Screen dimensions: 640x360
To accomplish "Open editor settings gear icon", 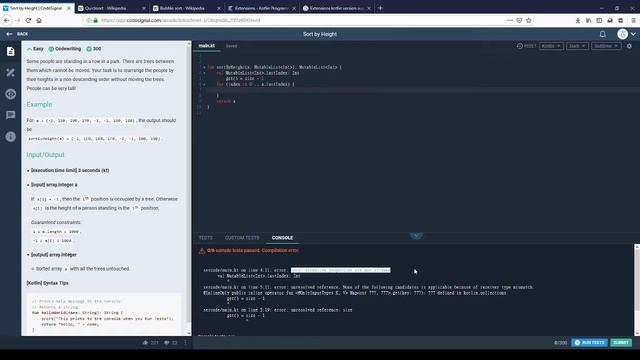I will point(629,46).
